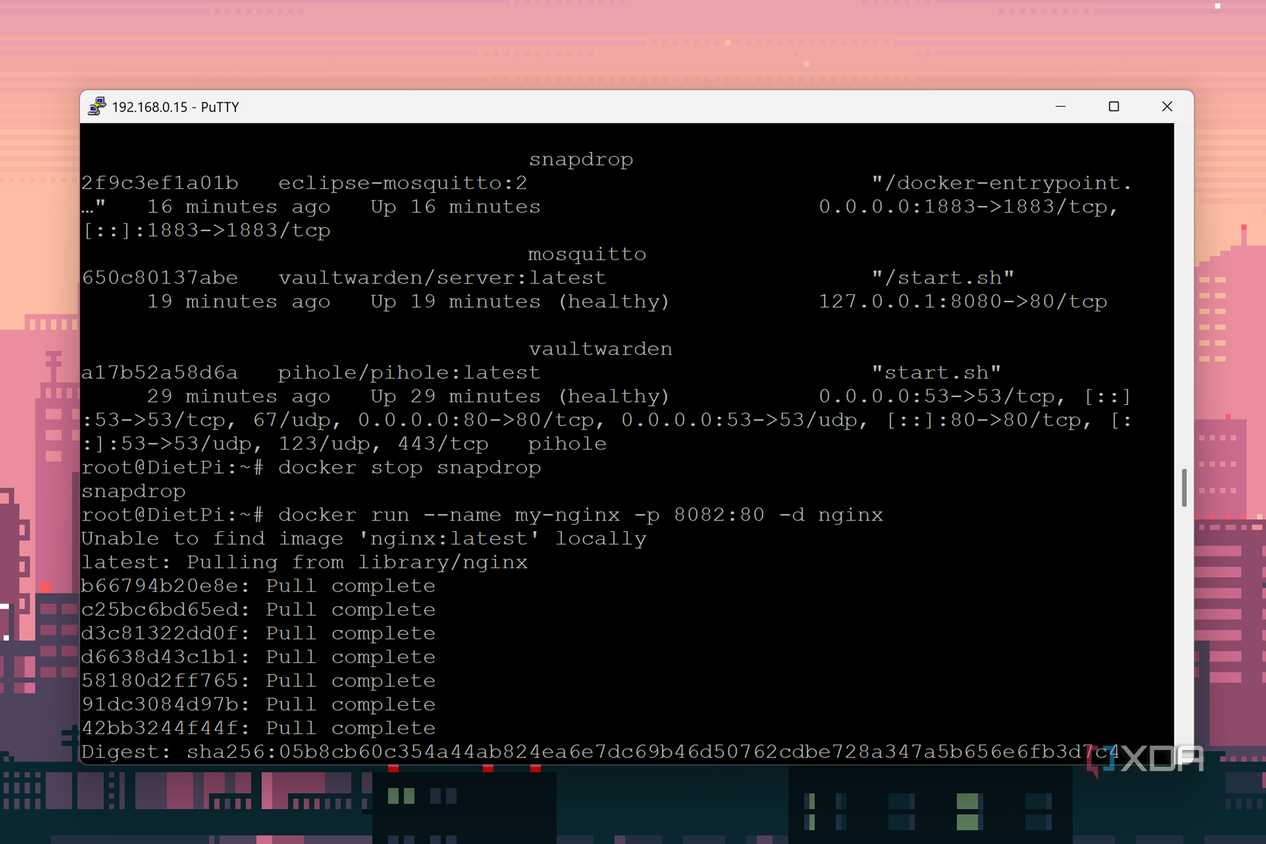The image size is (1266, 844).
Task: Click container ID 2f9c3ef1a01b
Action: [160, 183]
